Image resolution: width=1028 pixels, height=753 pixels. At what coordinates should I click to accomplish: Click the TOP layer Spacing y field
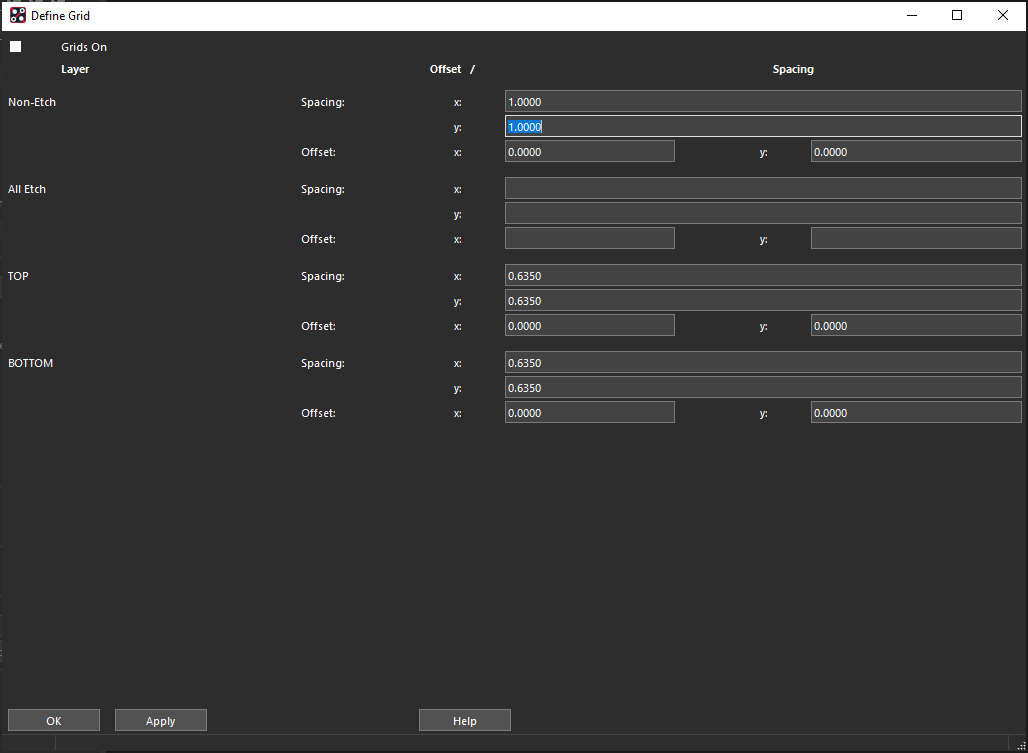point(762,300)
